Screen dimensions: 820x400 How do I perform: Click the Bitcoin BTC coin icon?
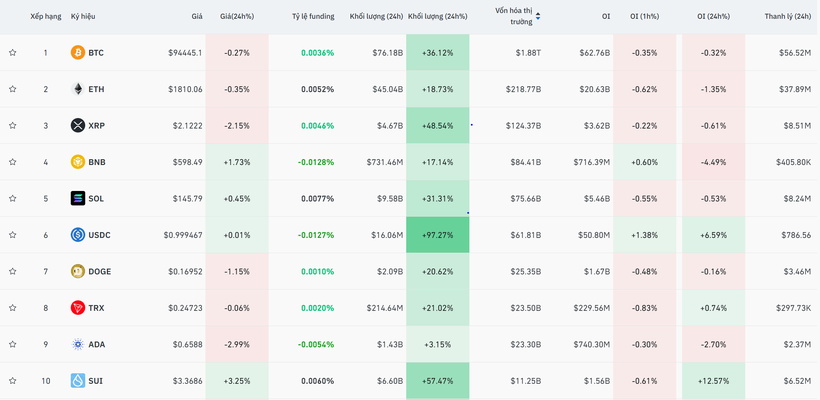pos(77,52)
